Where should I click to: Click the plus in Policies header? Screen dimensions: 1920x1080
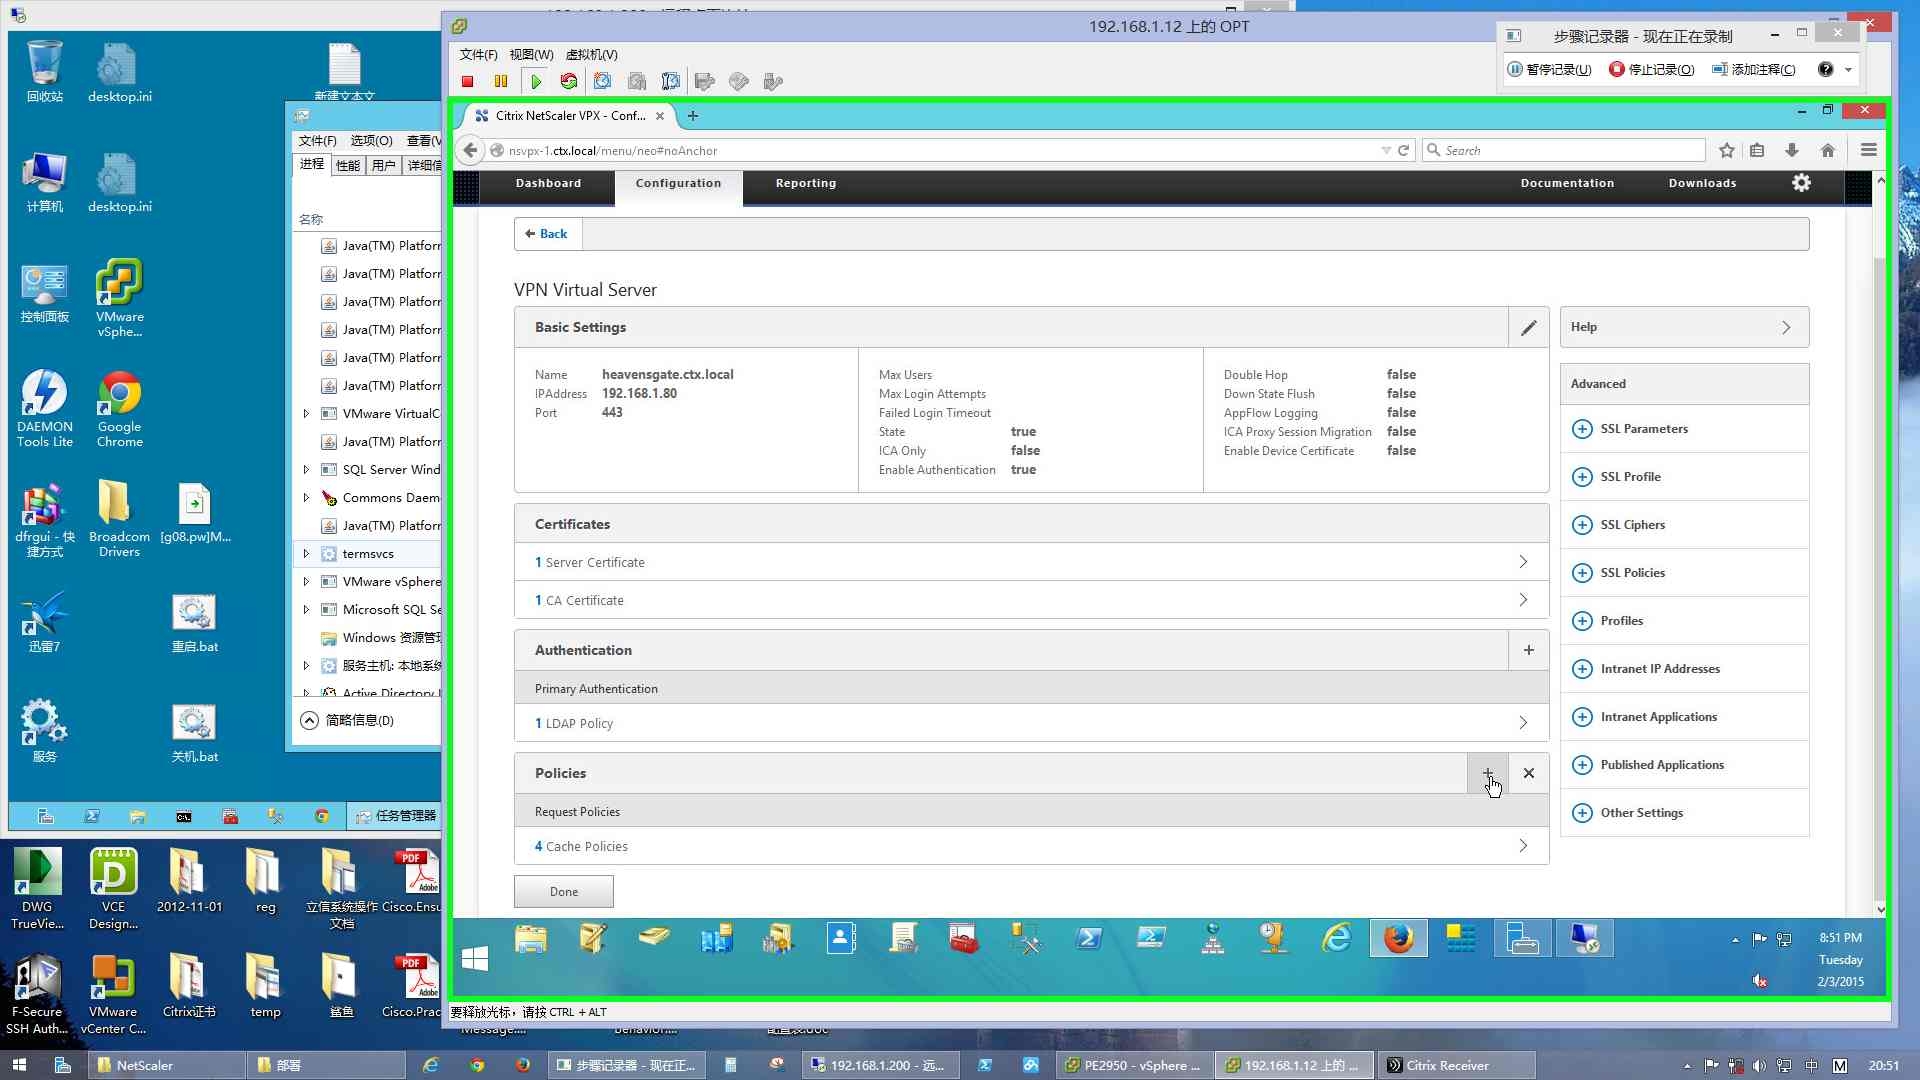(1487, 773)
